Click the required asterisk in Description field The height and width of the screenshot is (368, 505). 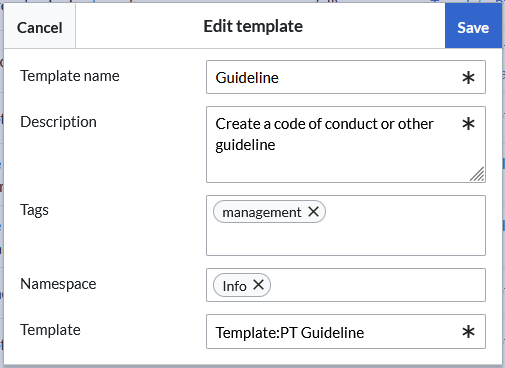(468, 124)
